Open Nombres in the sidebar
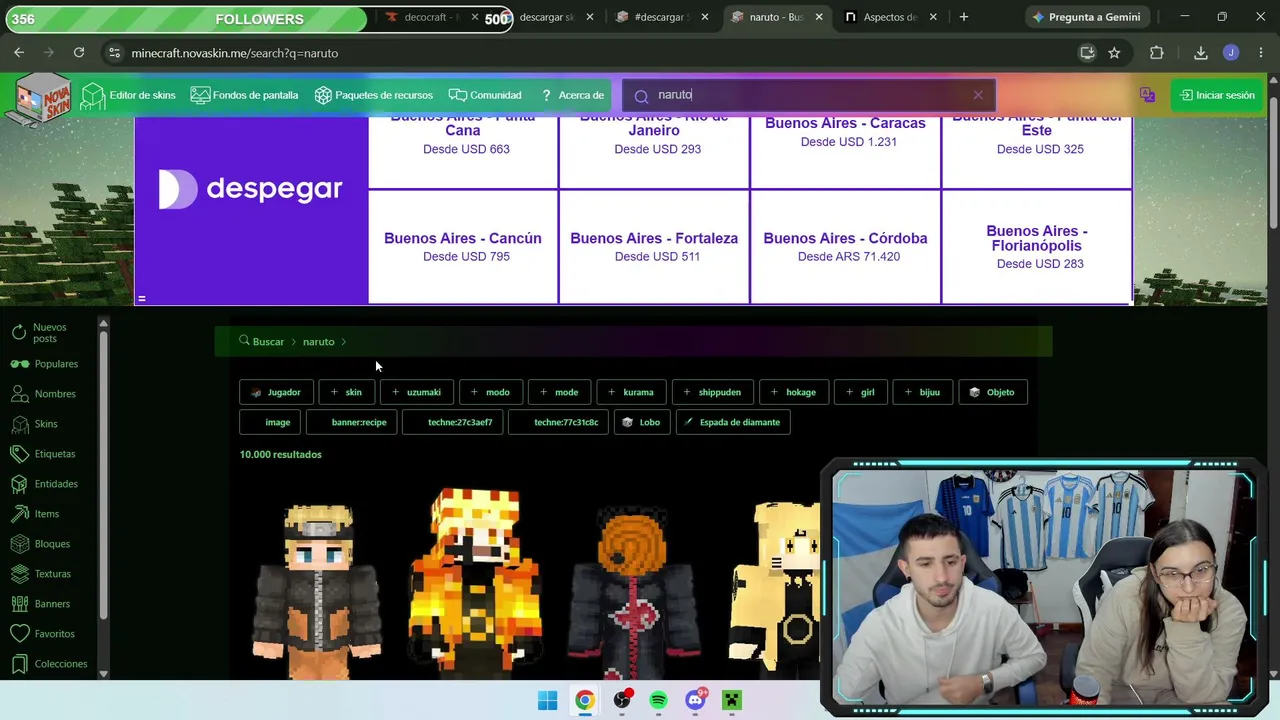 pos(43,394)
